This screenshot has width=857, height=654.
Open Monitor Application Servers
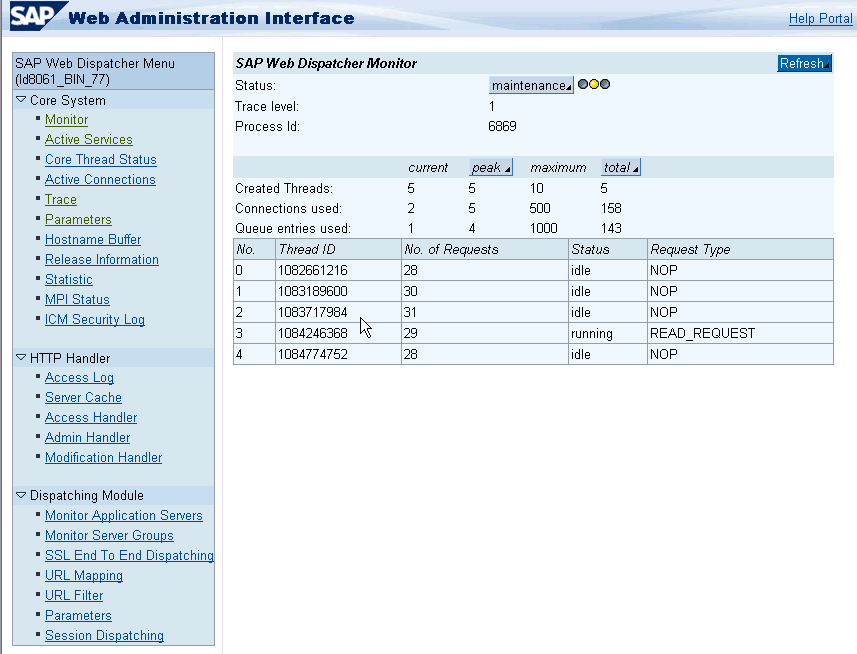click(123, 516)
